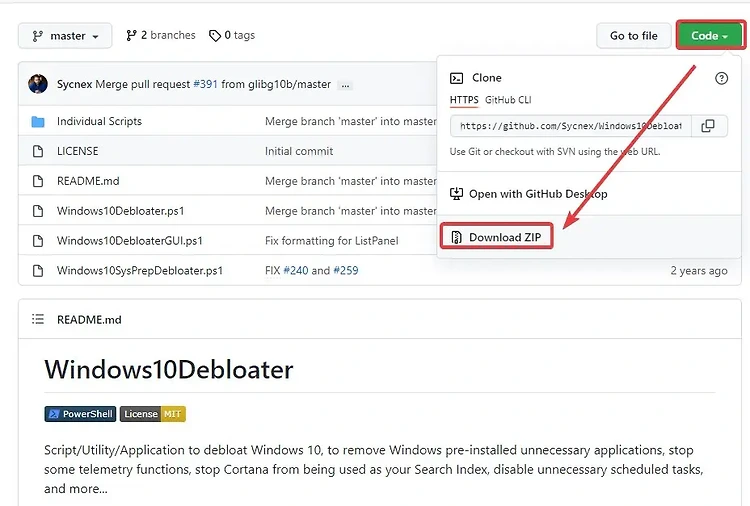Screen dimensions: 750x506
Task: Switch to the HTTPS clone tab
Action: click(464, 100)
